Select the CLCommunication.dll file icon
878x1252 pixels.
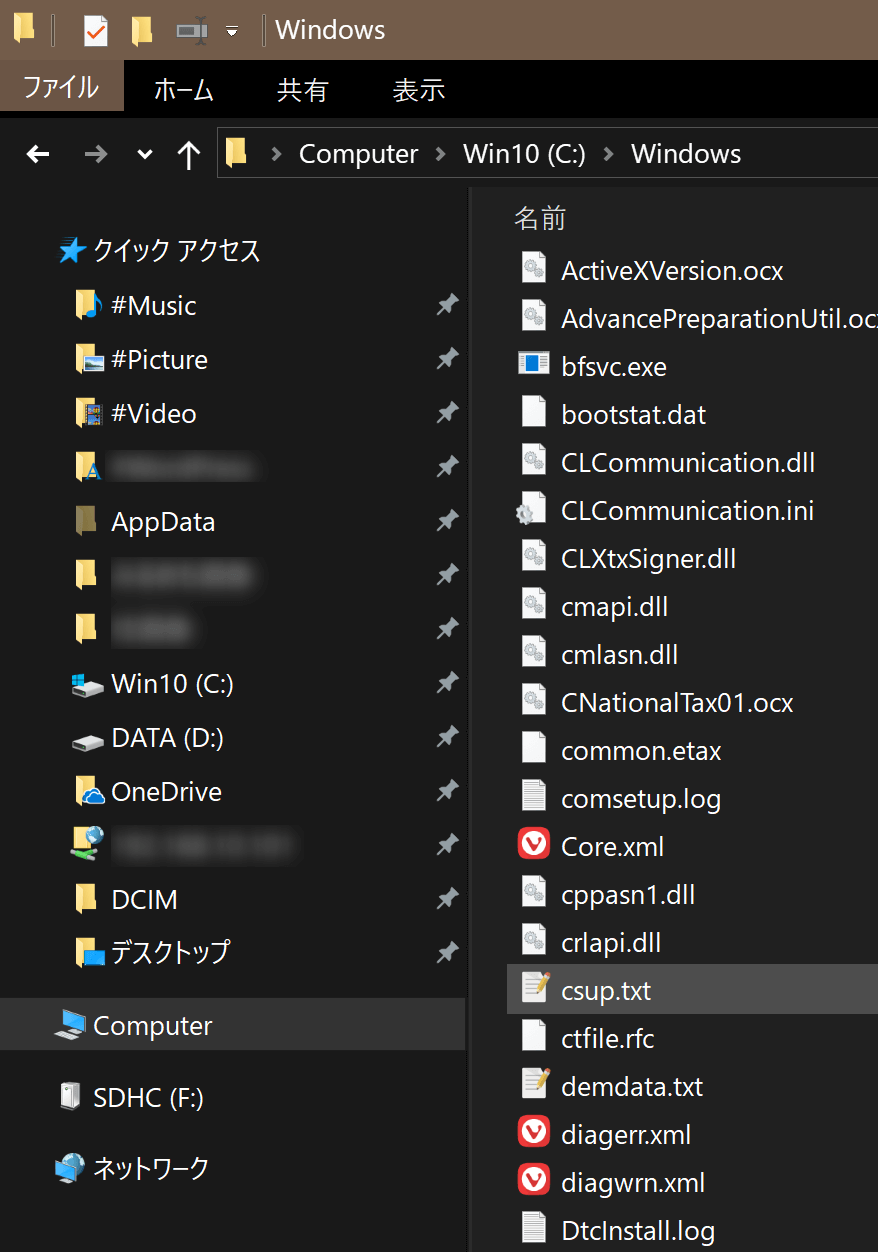[534, 461]
